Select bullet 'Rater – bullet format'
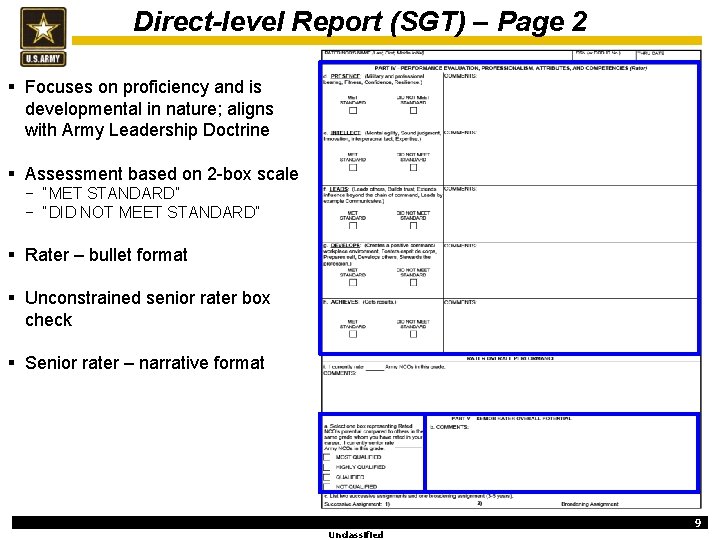Screen dimensions: 720x540 point(106,254)
